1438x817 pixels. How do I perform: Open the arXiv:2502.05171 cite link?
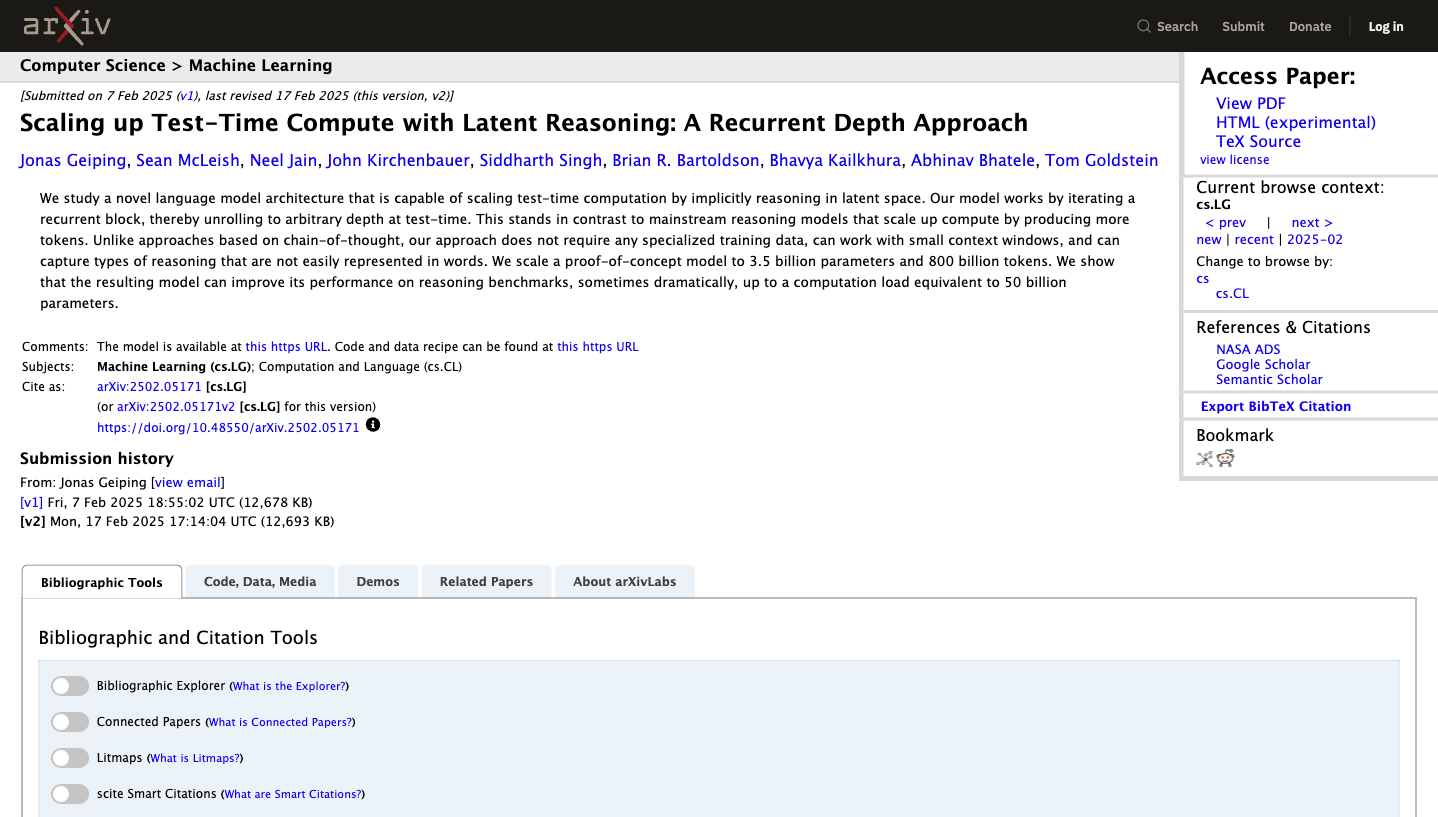pos(149,386)
